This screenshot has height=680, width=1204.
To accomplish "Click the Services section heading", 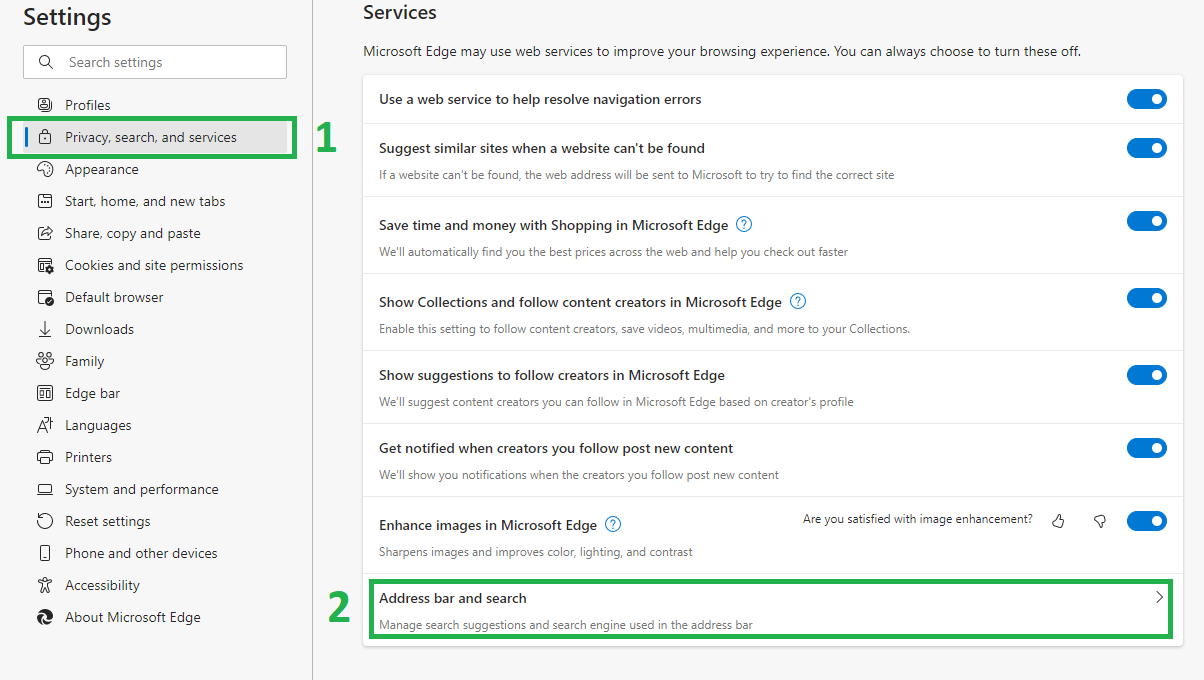I will point(400,13).
